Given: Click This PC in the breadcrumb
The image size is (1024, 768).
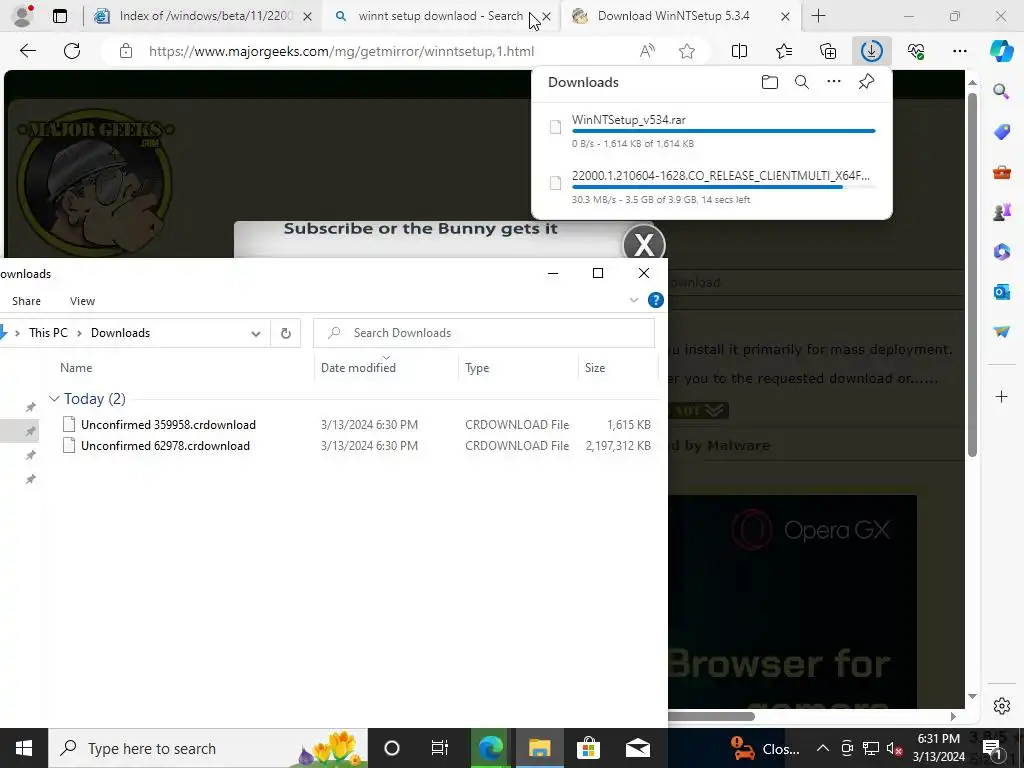Looking at the screenshot, I should pos(48,333).
